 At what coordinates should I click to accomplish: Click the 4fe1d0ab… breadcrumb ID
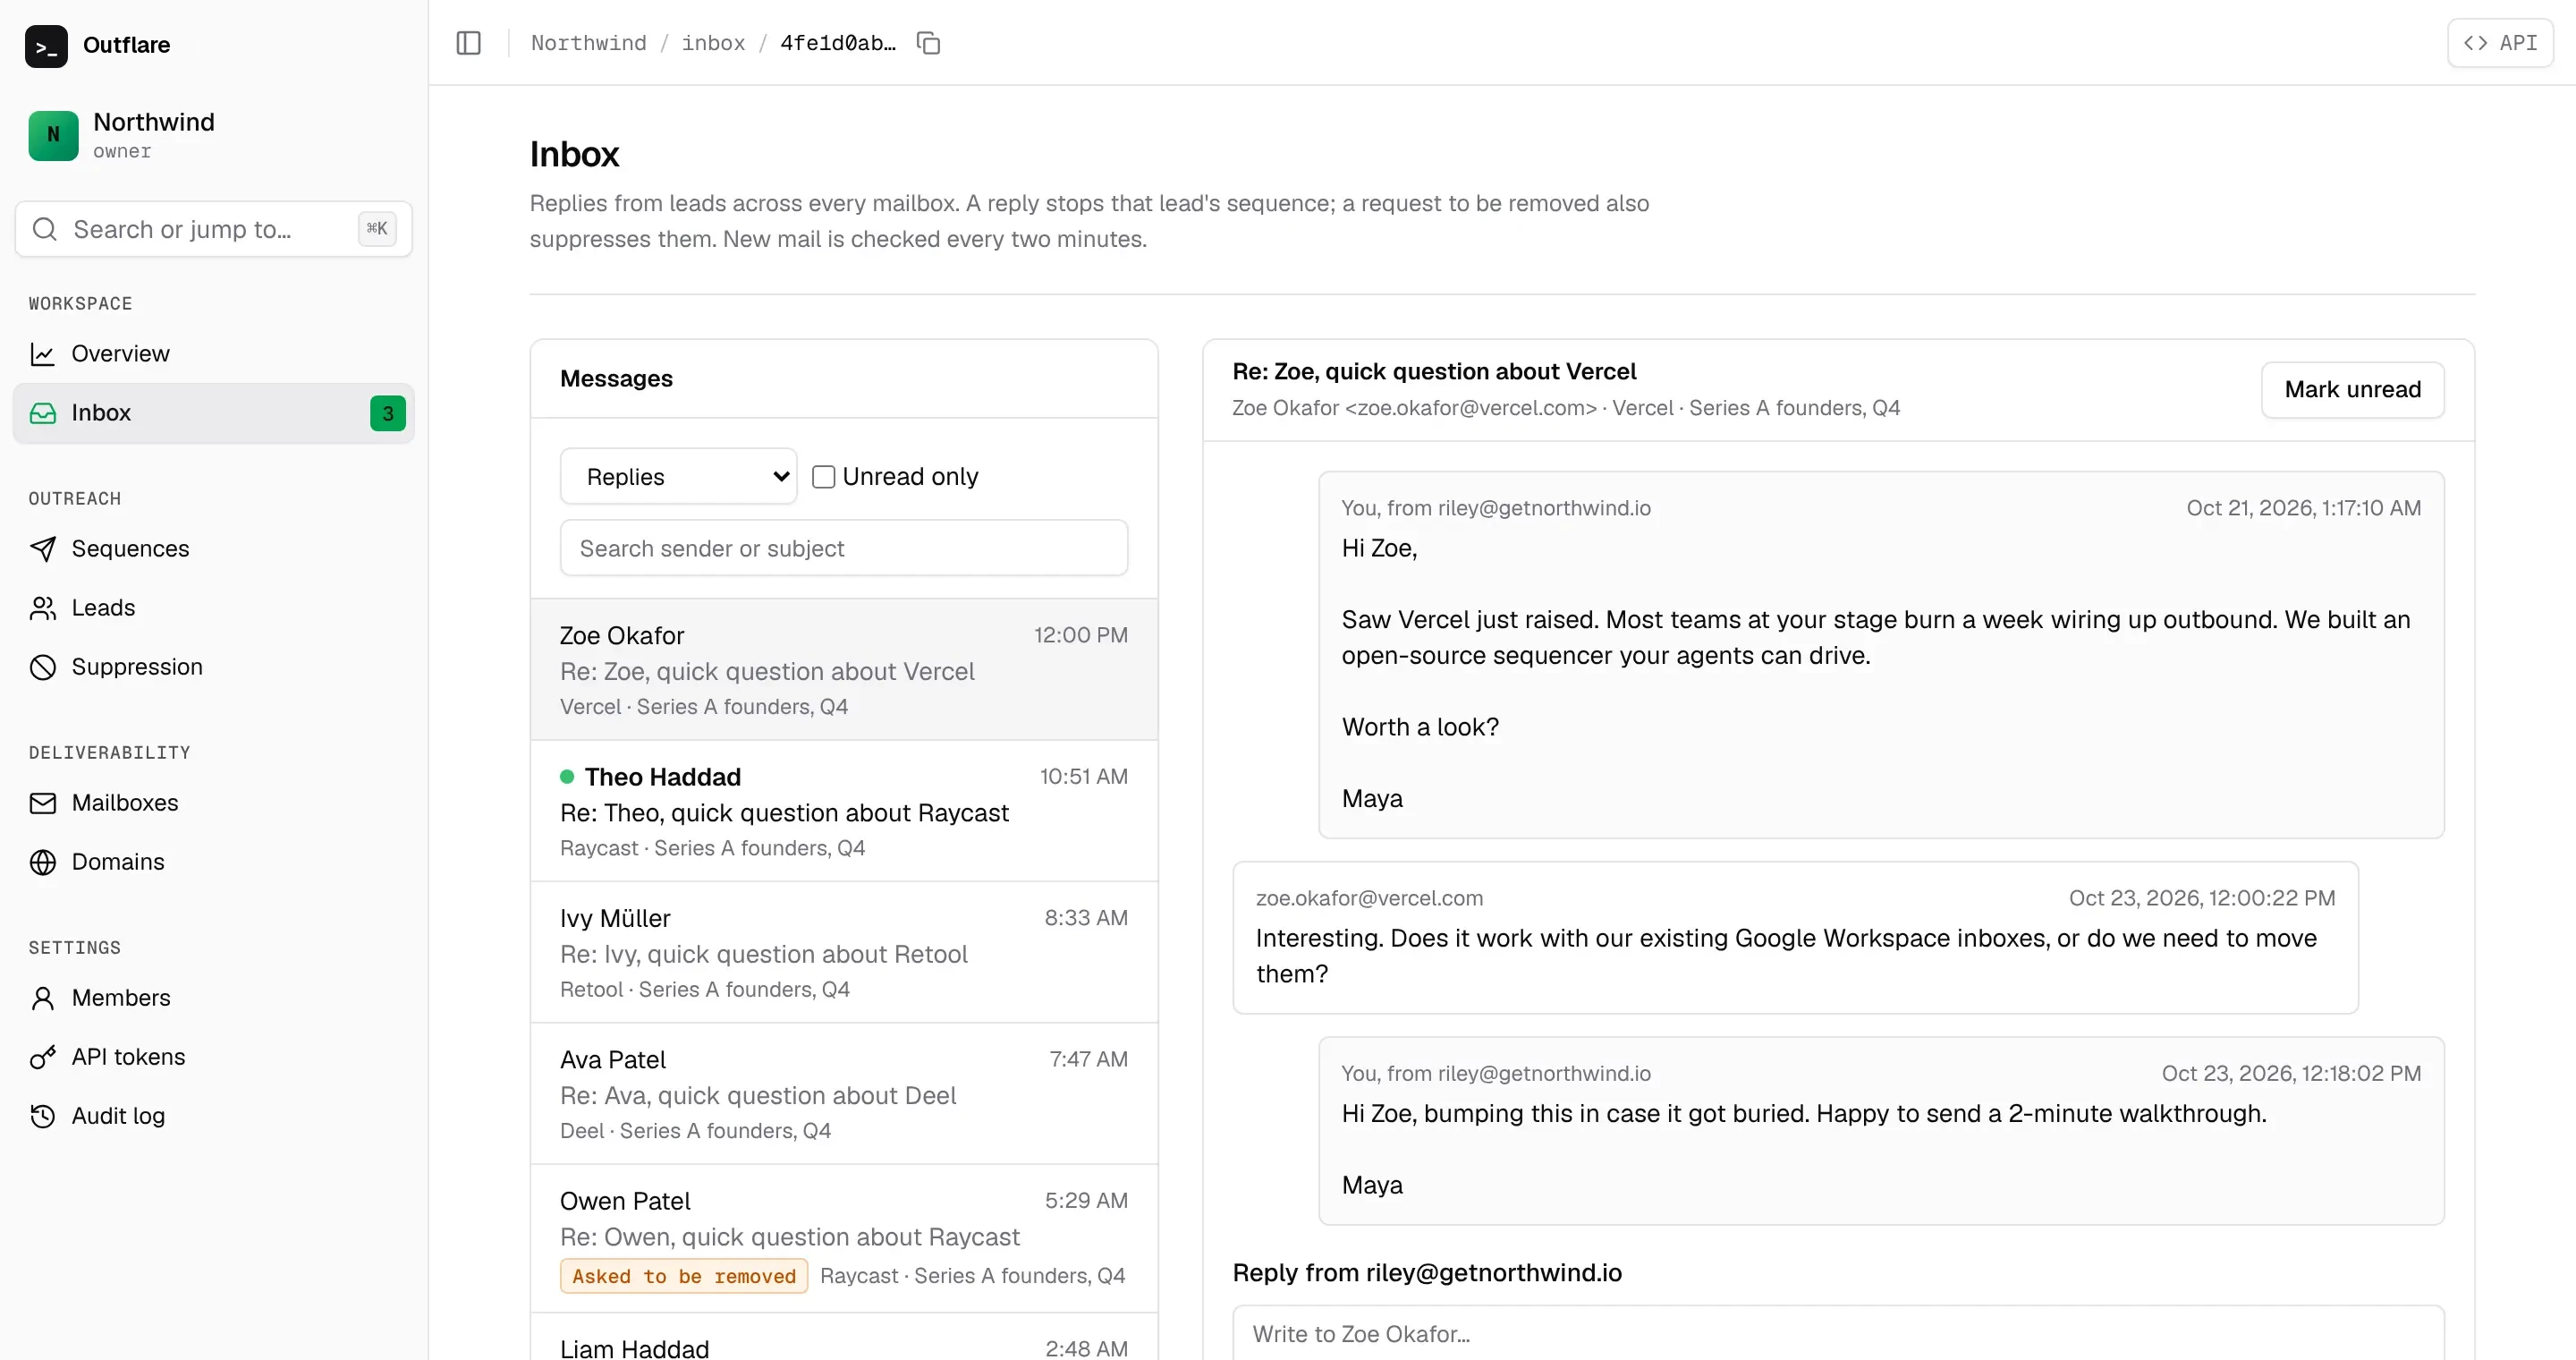838,43
